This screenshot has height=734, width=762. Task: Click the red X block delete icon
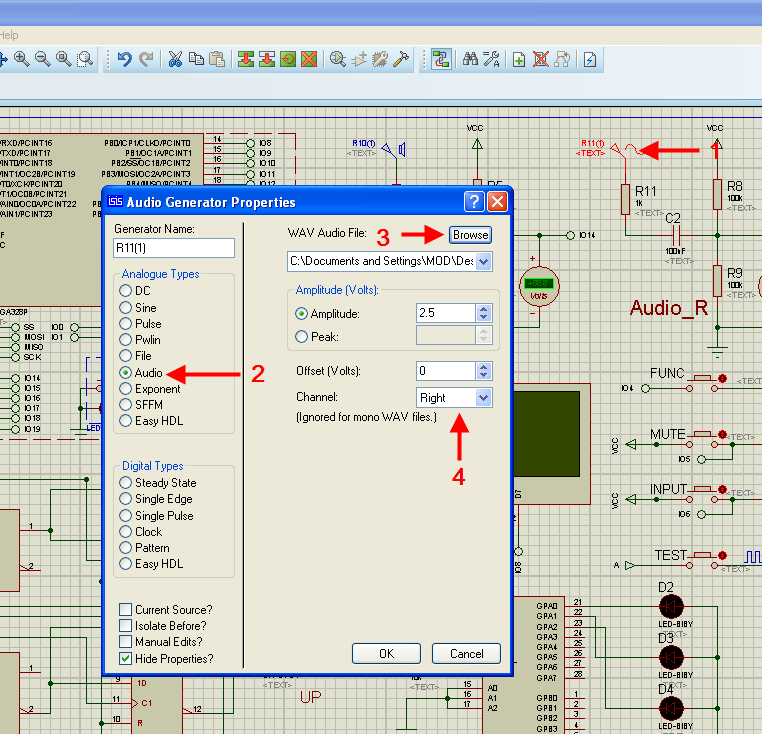(x=309, y=59)
